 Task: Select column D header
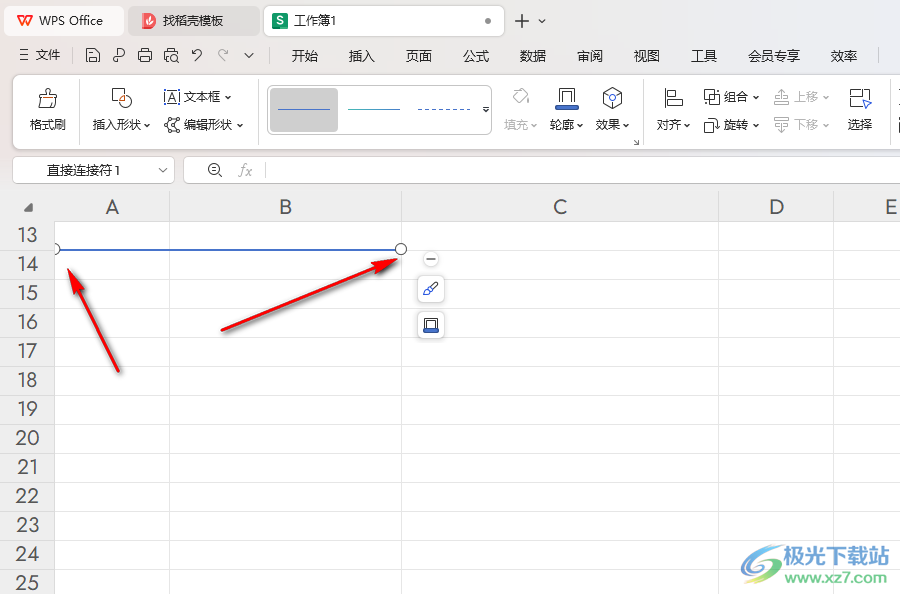pyautogui.click(x=776, y=207)
